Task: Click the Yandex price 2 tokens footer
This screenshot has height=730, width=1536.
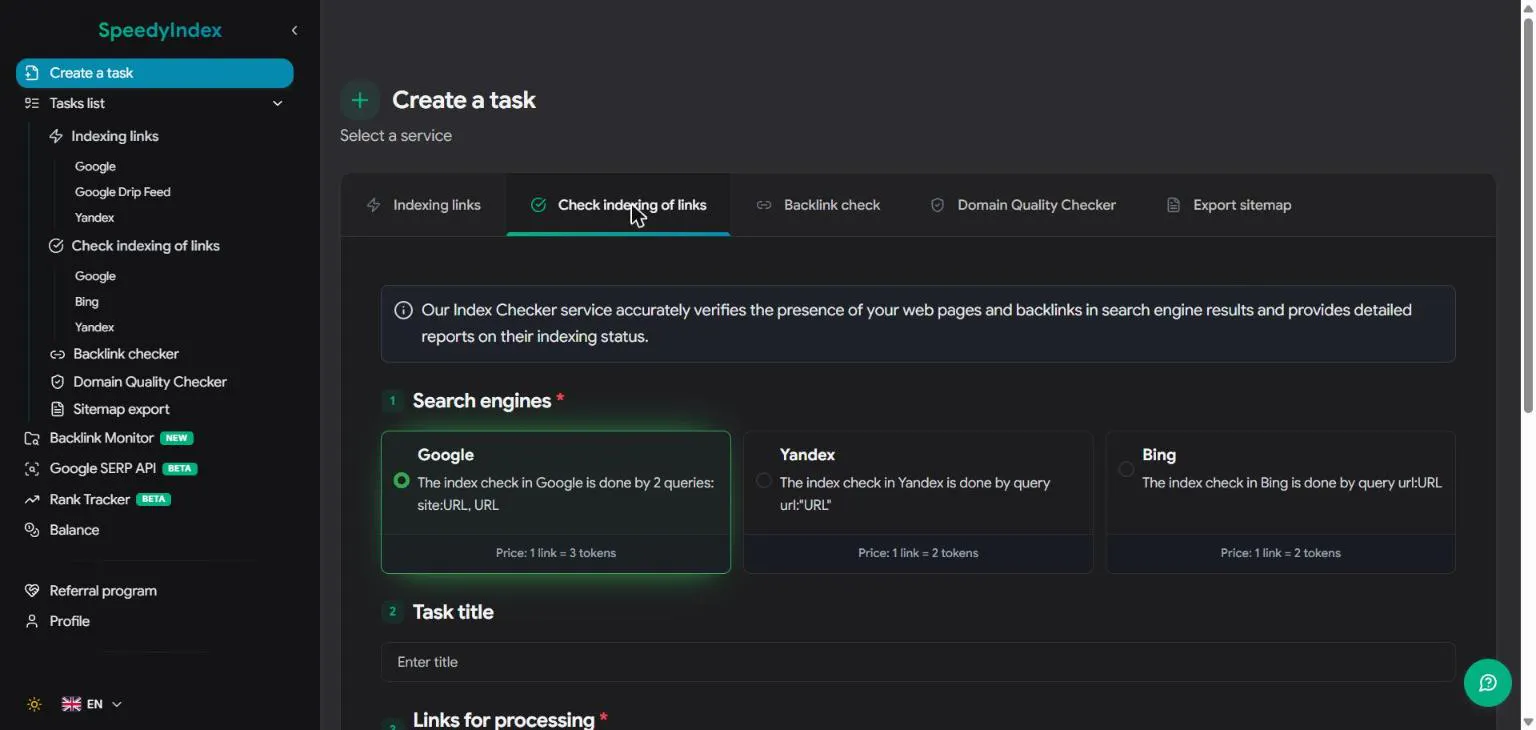Action: click(x=918, y=553)
